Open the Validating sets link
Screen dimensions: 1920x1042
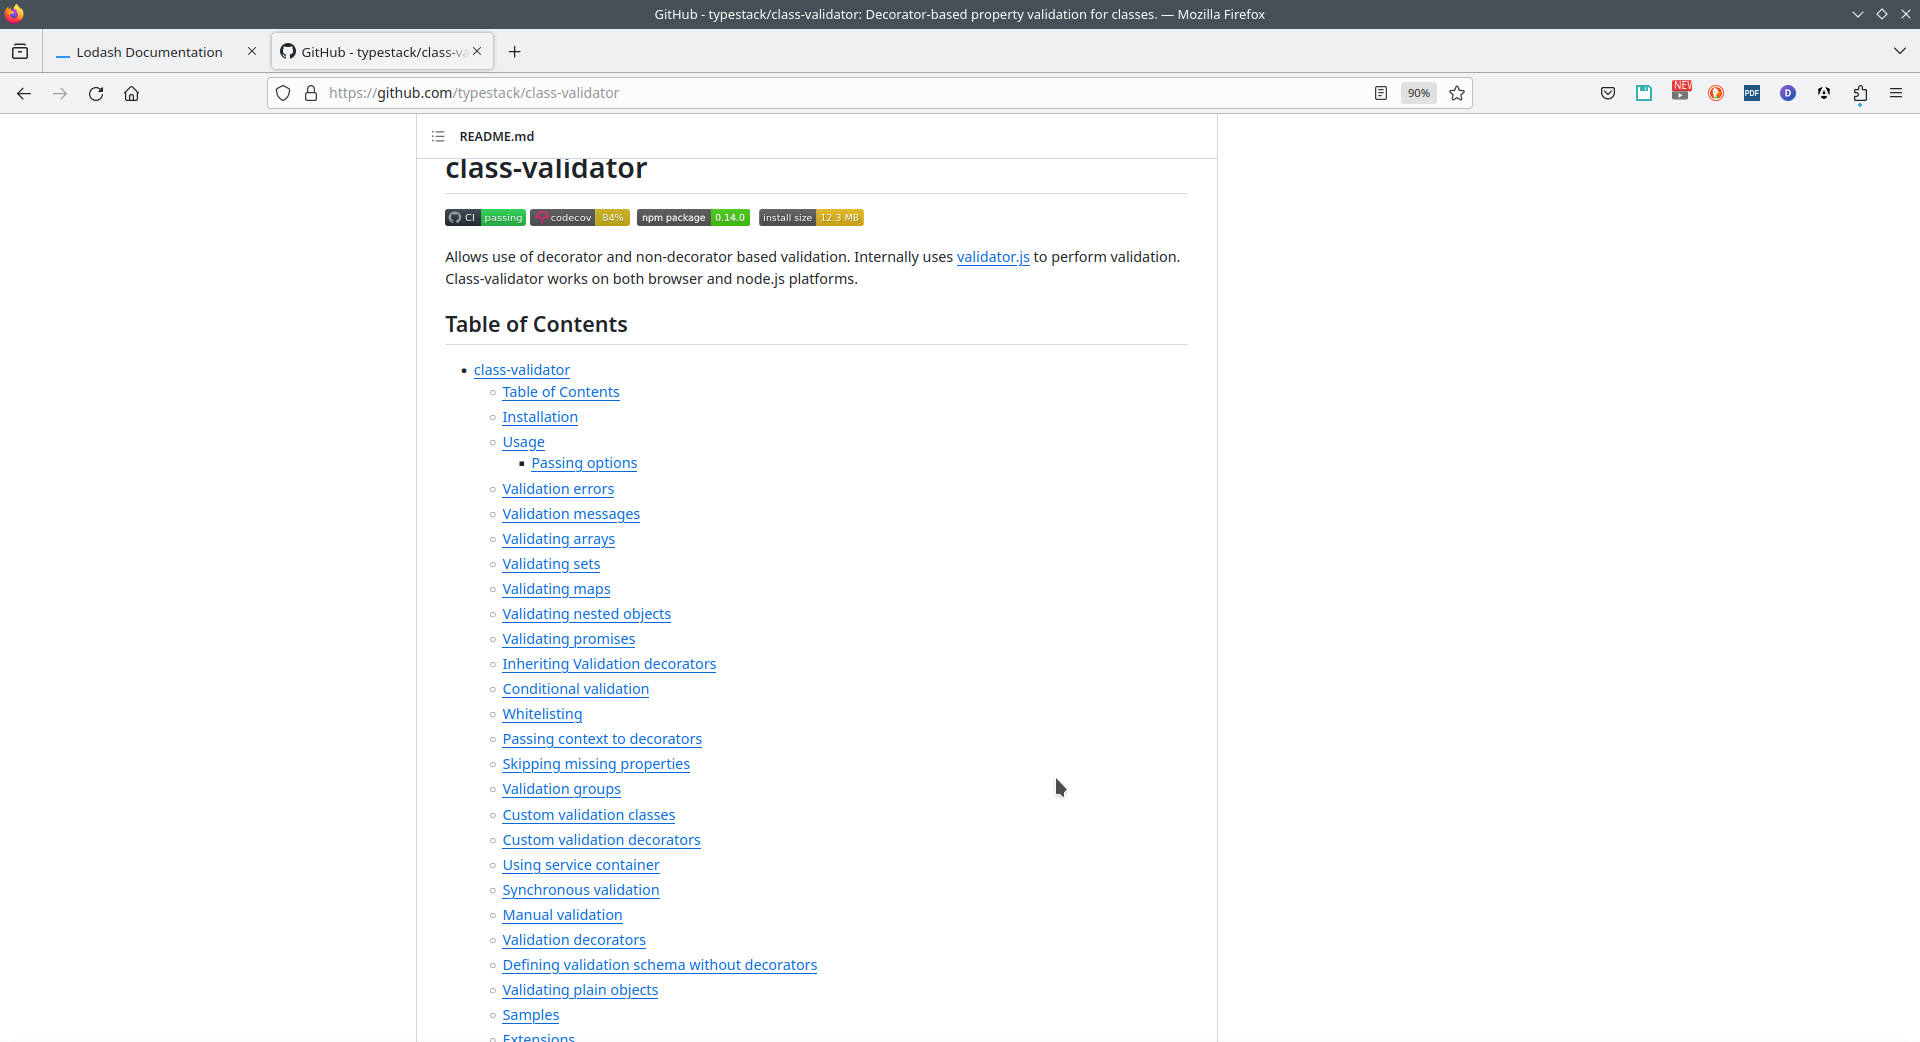pos(551,564)
